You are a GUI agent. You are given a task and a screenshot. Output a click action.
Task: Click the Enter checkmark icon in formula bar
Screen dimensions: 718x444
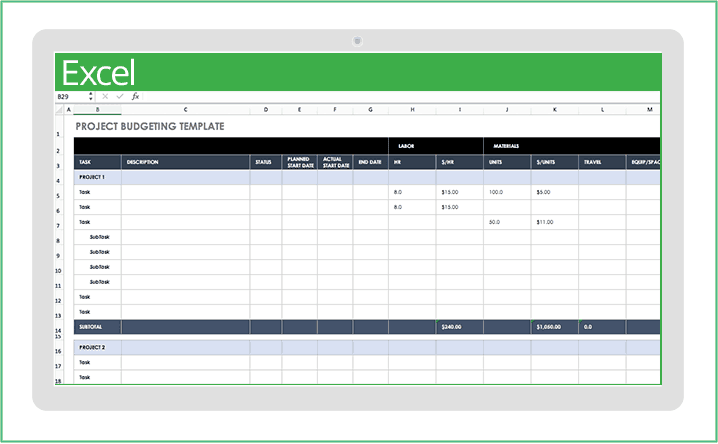point(120,97)
